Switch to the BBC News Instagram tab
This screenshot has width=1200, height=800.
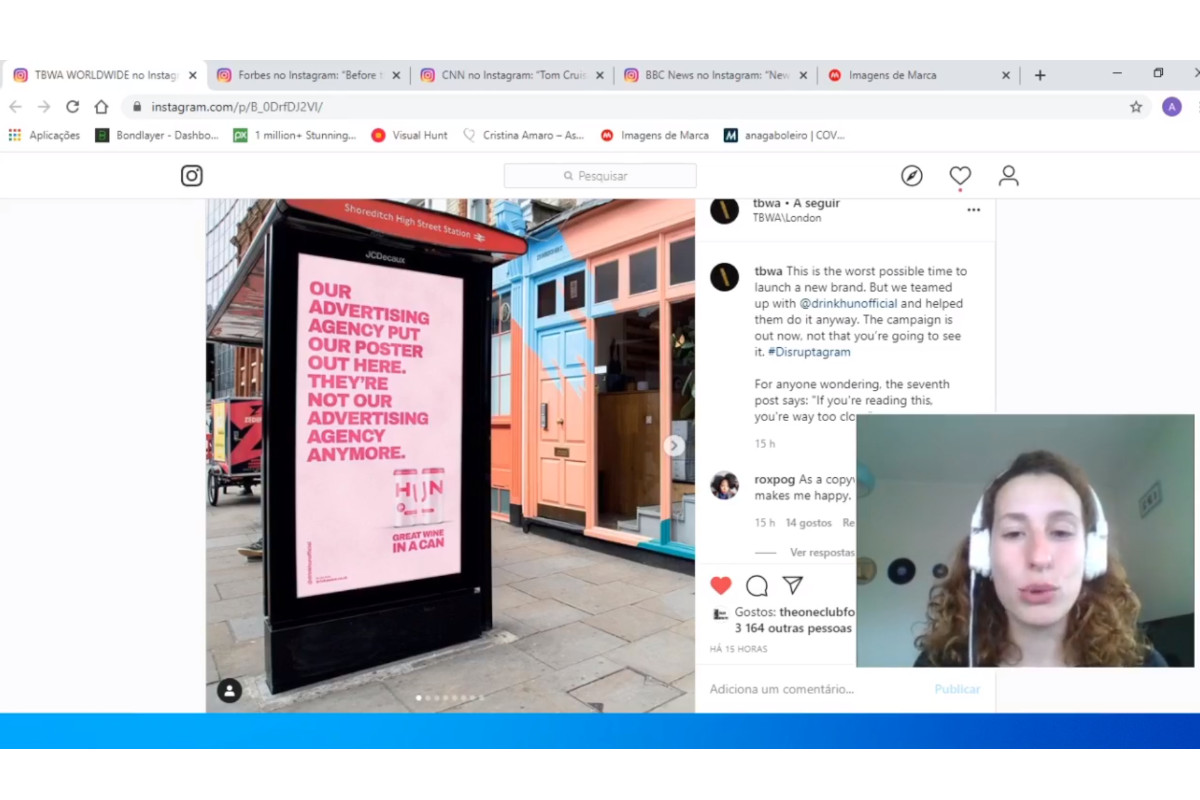click(x=714, y=75)
